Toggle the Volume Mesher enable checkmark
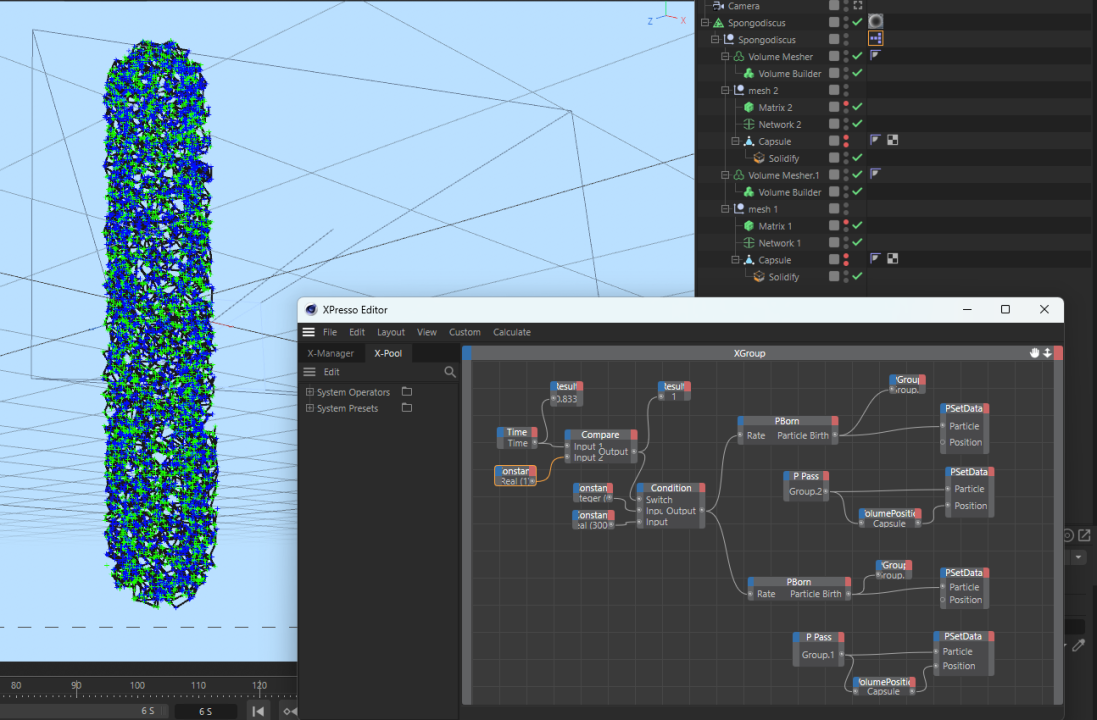The image size is (1097, 720). (x=857, y=57)
